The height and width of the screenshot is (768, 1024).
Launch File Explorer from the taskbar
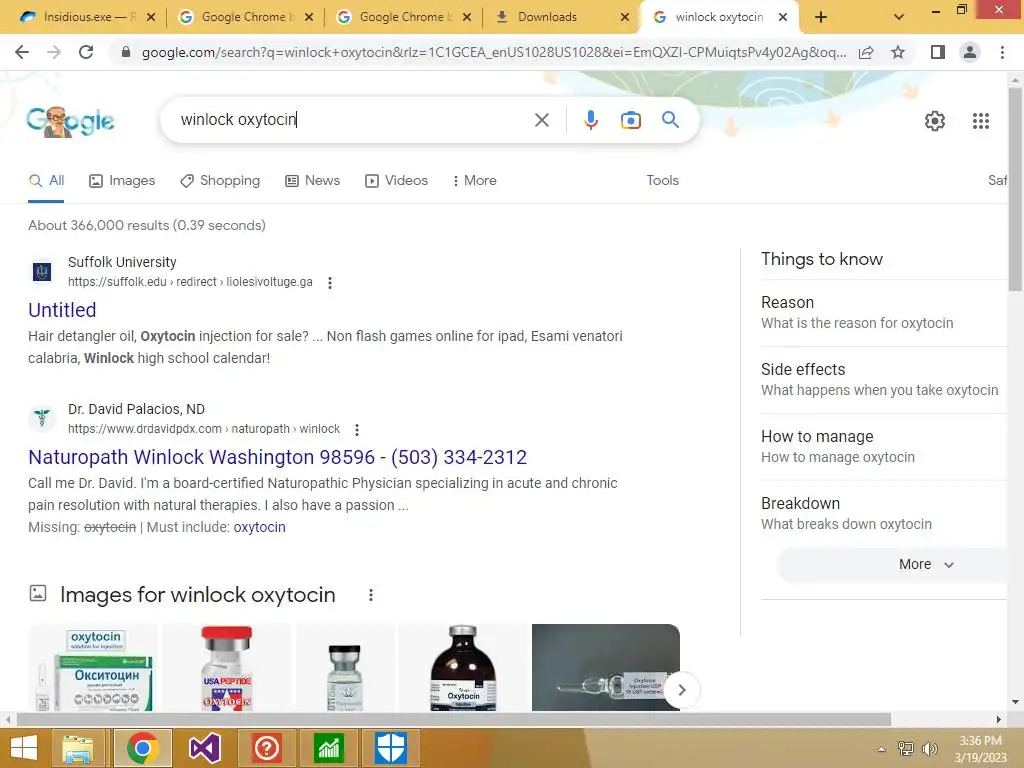[x=78, y=748]
